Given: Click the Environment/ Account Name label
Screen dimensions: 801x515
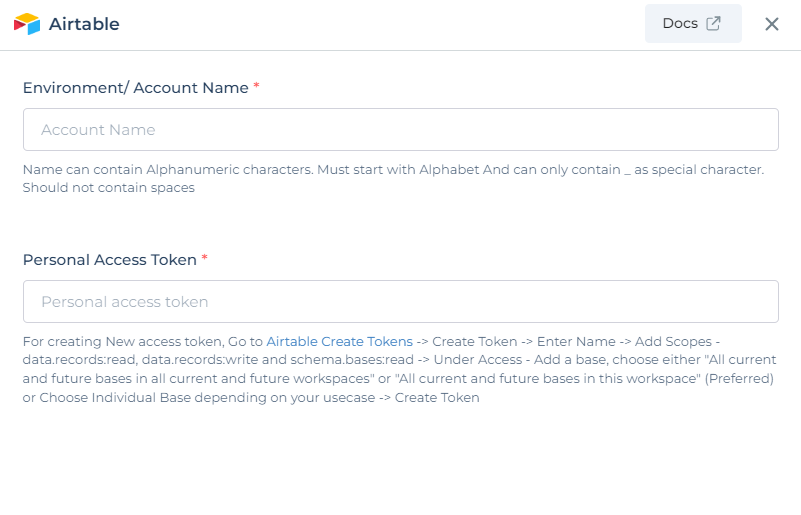Looking at the screenshot, I should coord(135,88).
